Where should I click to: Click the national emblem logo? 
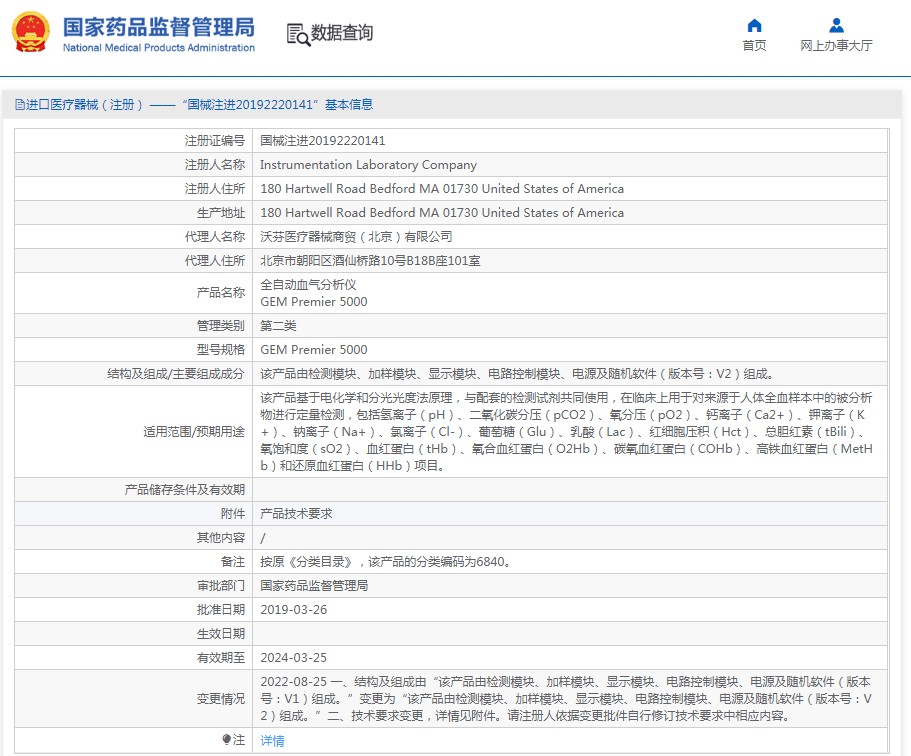31,33
